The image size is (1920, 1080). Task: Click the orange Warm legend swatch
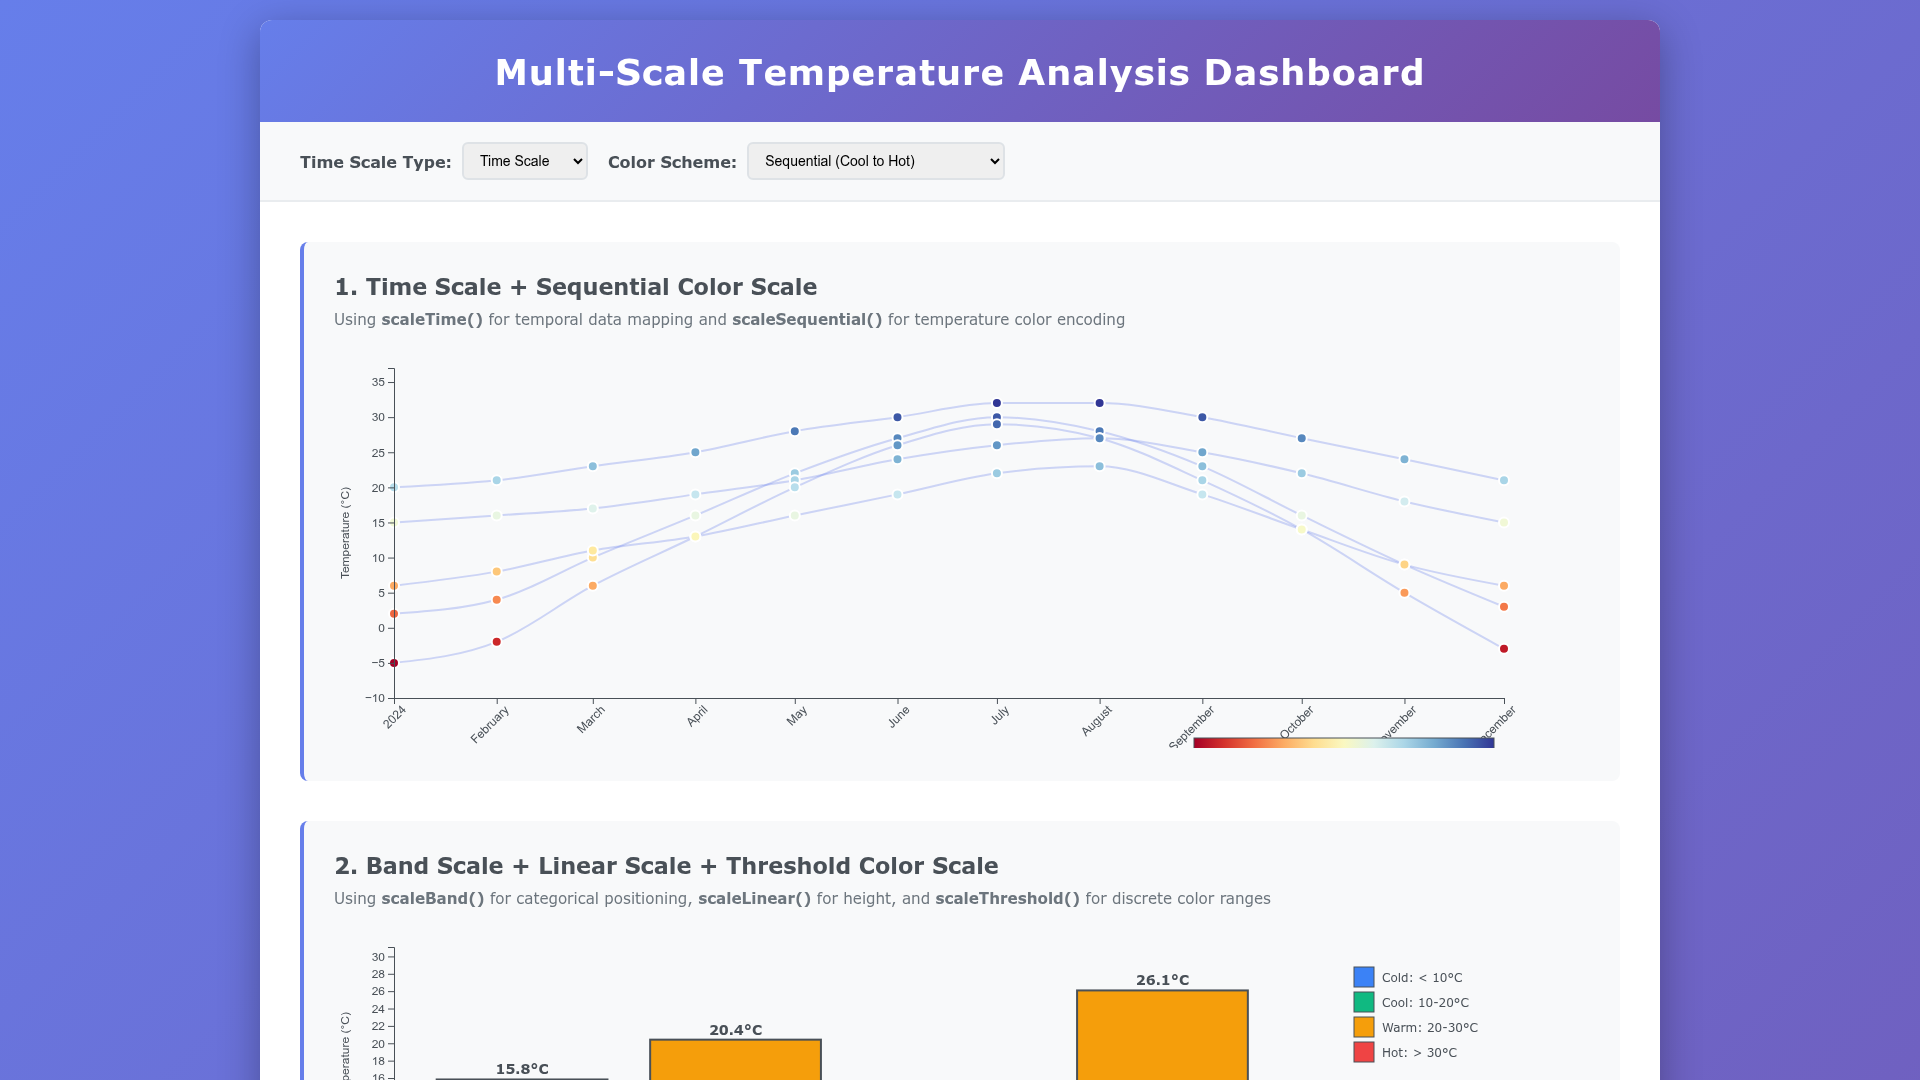point(1363,1027)
